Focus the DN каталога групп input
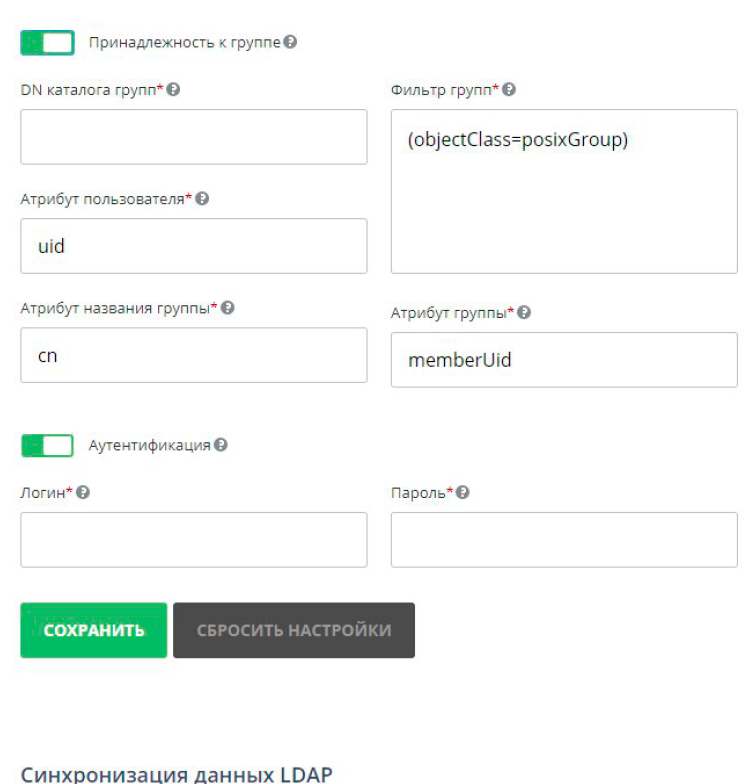Viewport: 756px width, 784px height. click(193, 137)
